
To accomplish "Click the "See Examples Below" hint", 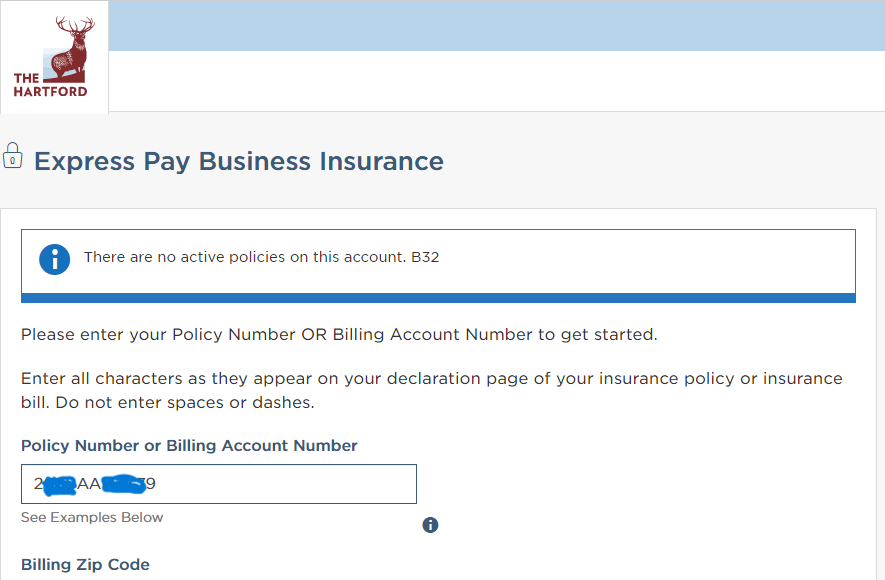I will tap(92, 517).
